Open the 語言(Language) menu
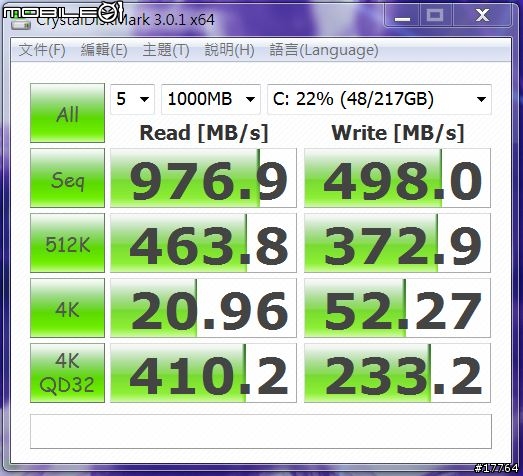523x476 pixels. [x=324, y=50]
